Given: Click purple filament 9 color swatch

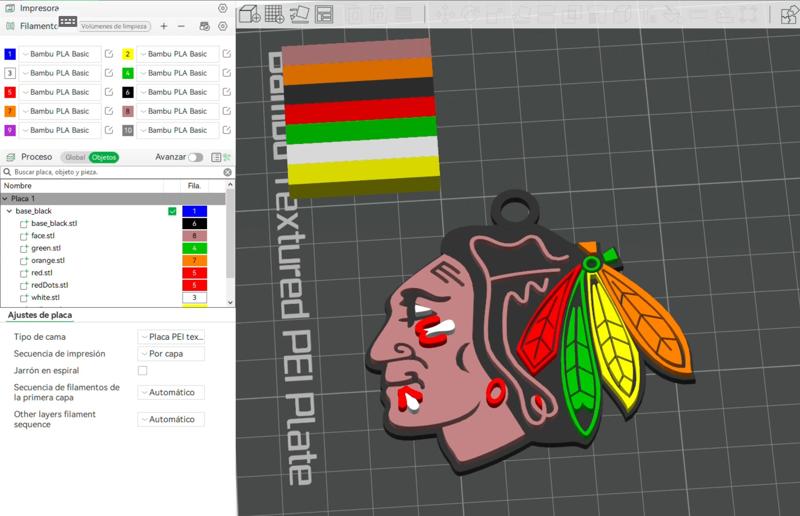Looking at the screenshot, I should pyautogui.click(x=10, y=130).
